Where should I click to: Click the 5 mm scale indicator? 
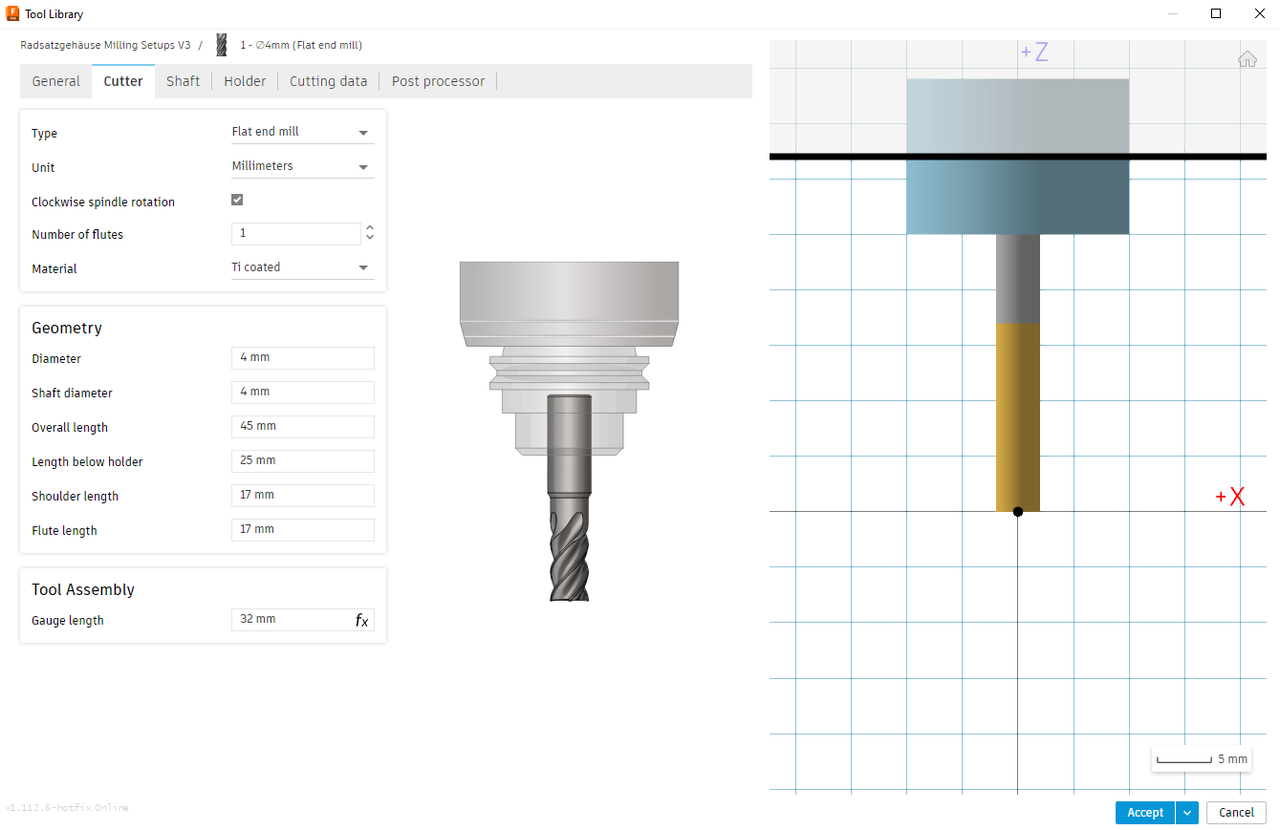[x=1201, y=759]
